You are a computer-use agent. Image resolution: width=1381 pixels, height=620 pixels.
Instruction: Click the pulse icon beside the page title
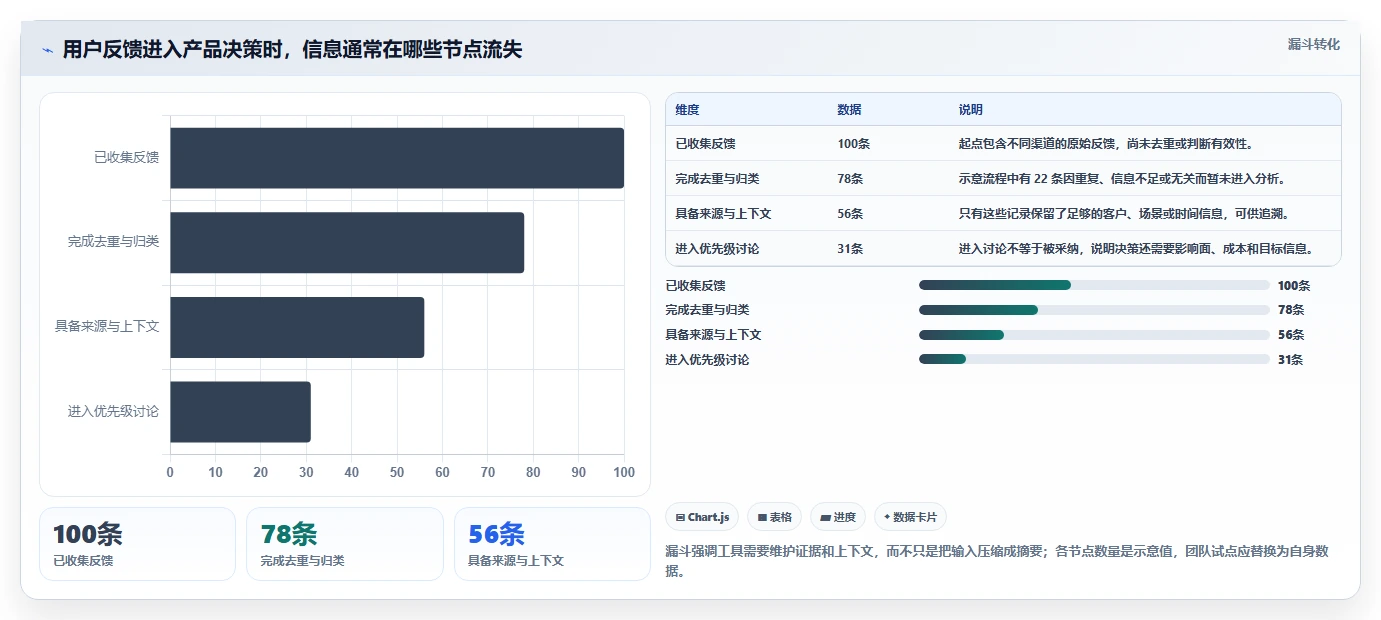(47, 50)
